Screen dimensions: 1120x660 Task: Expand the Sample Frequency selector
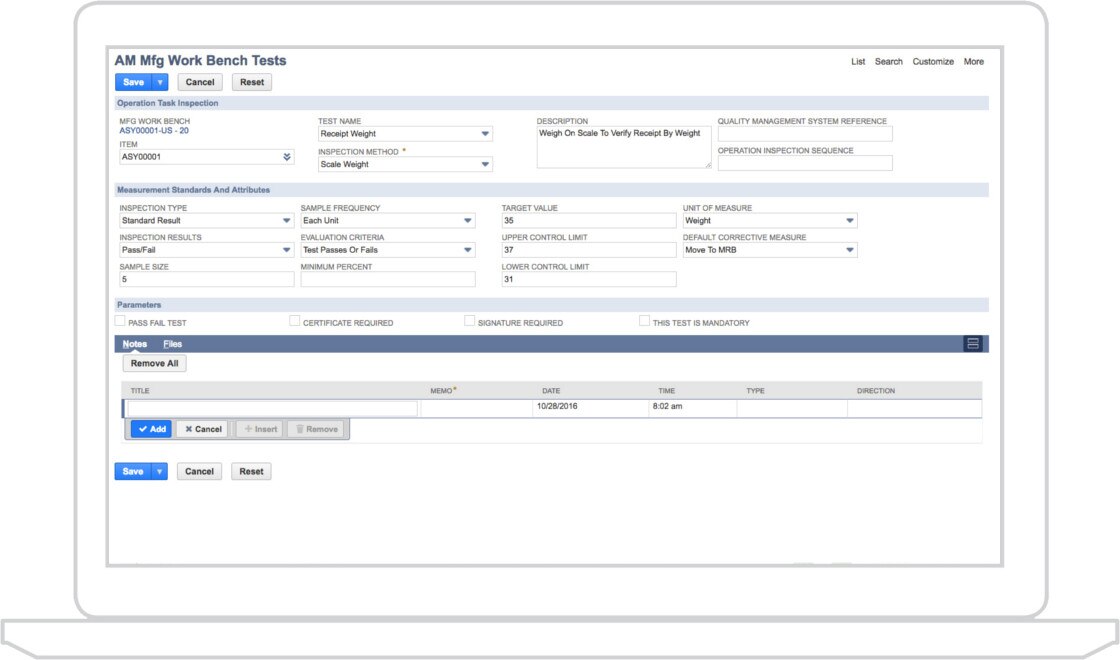point(467,220)
